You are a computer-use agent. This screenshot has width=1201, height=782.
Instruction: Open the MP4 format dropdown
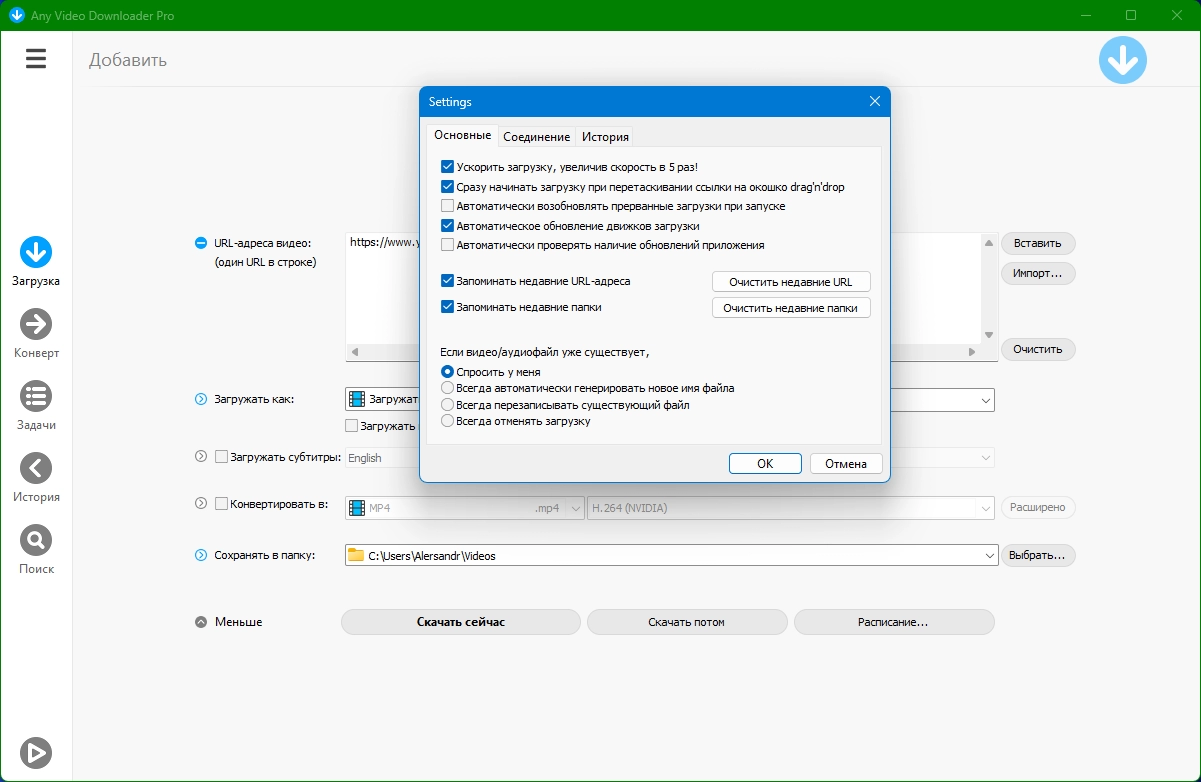click(575, 508)
